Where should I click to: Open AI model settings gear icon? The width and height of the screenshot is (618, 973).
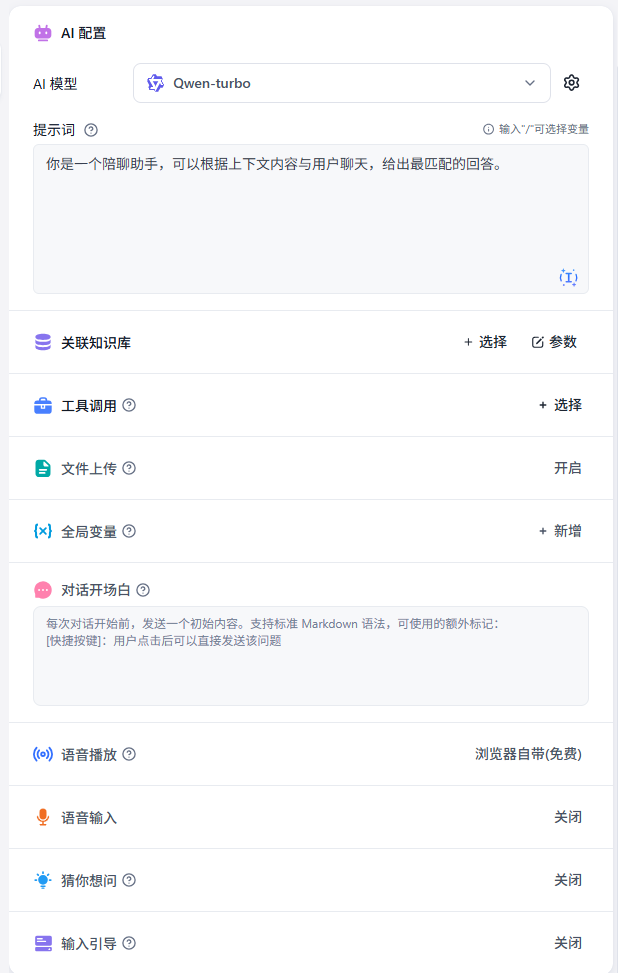click(x=572, y=83)
